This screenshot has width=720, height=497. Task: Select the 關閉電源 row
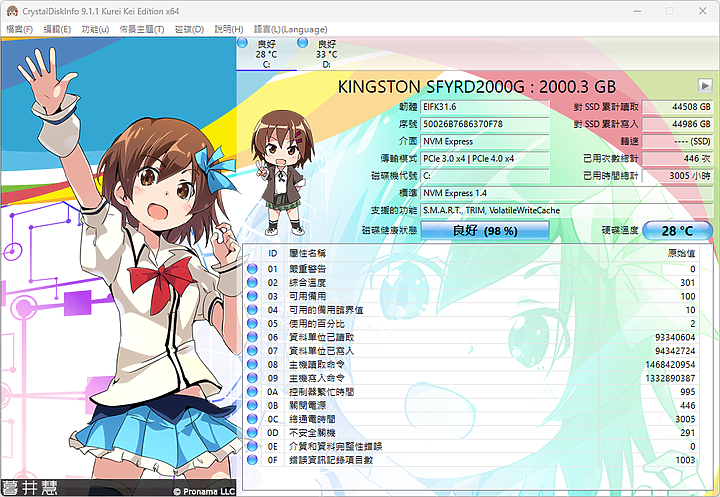point(472,405)
